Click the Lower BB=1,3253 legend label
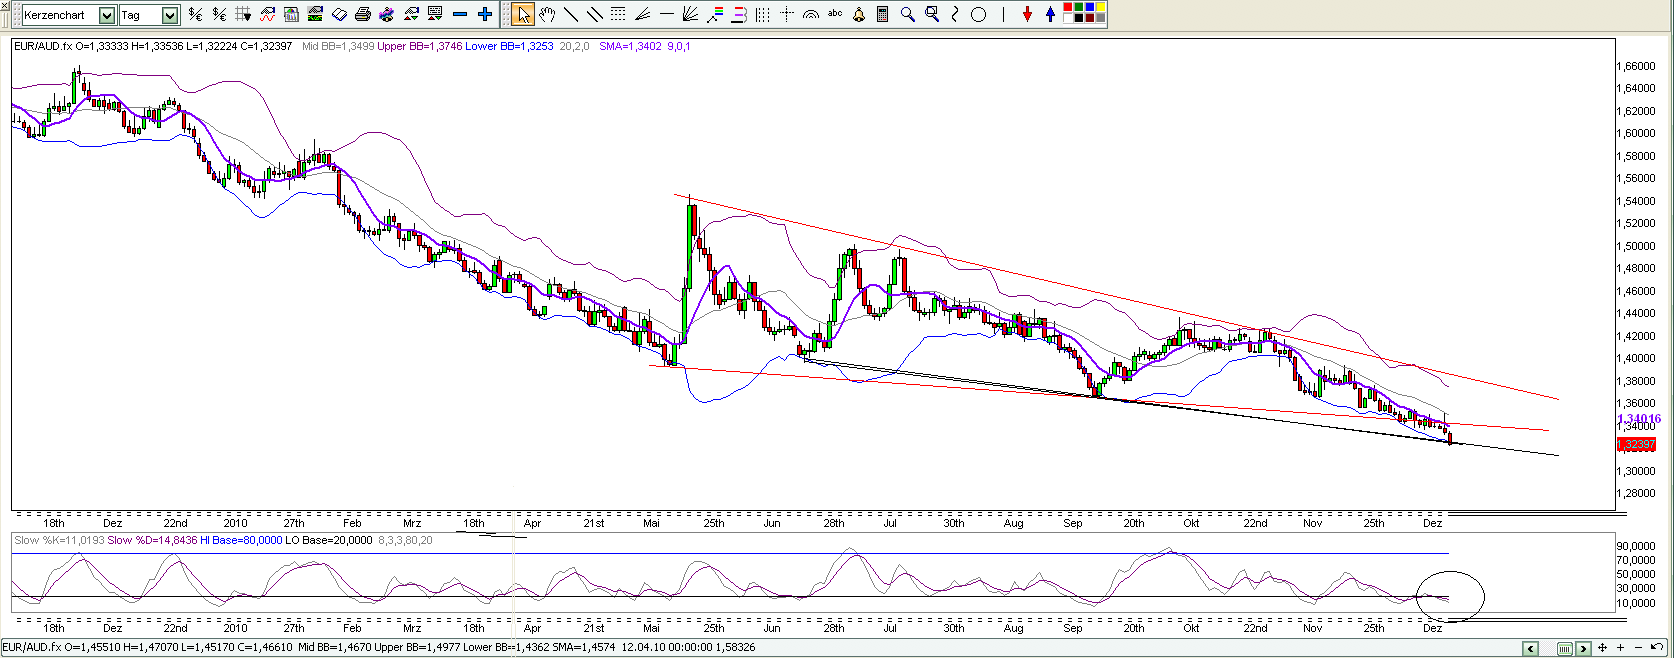 click(509, 46)
